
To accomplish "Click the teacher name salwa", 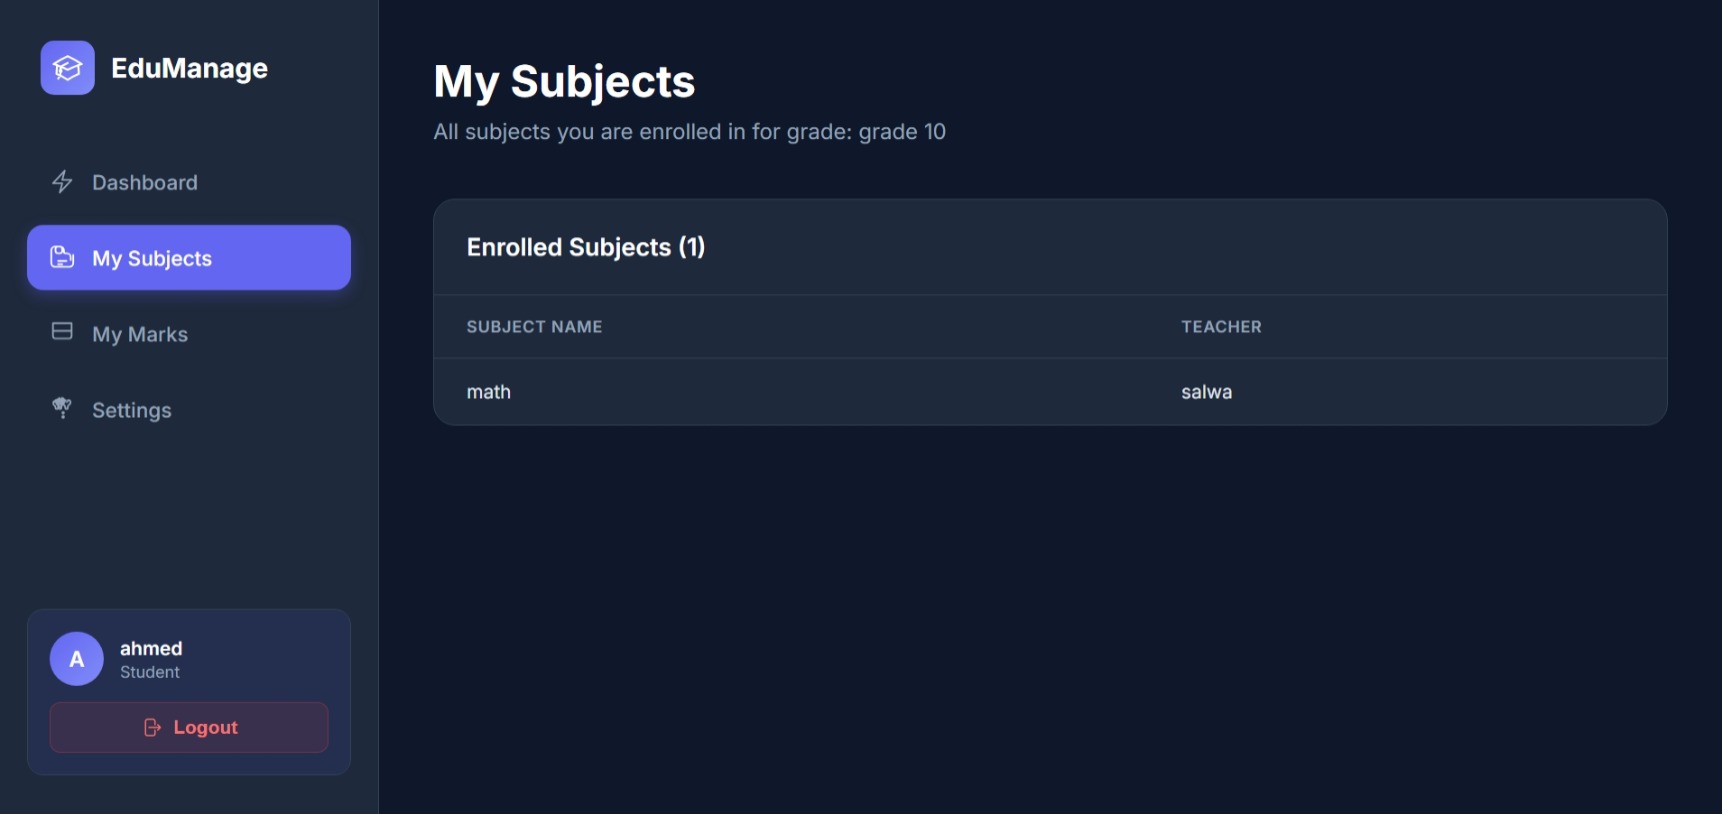I will pos(1206,392).
